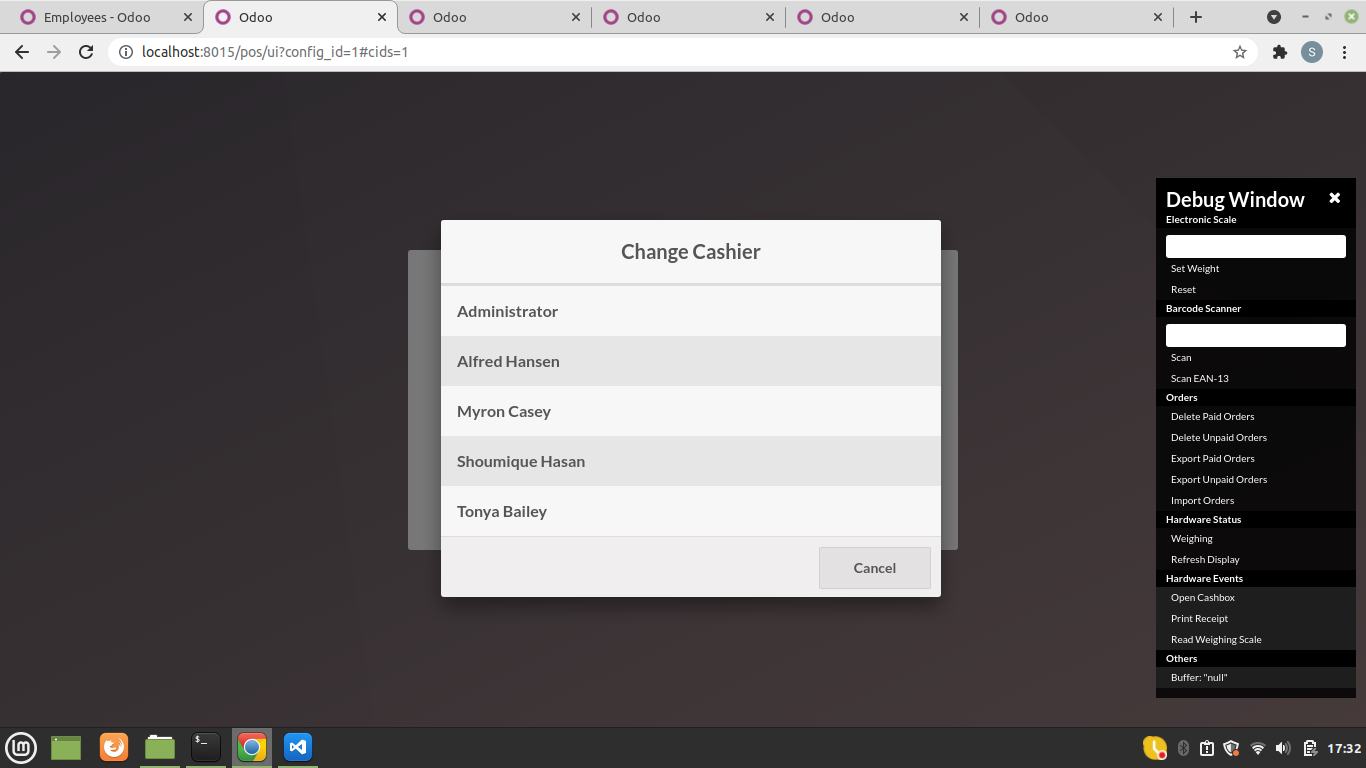Open the volume control in system tray
Screen dimensions: 1366x768
1282,747
